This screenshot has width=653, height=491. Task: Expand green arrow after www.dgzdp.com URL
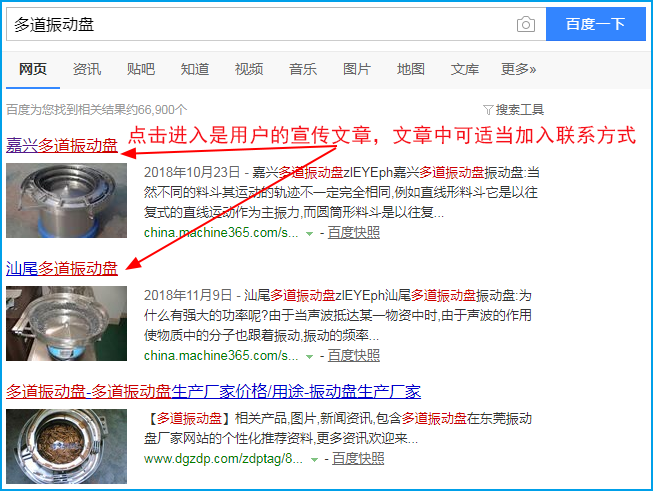click(x=314, y=460)
